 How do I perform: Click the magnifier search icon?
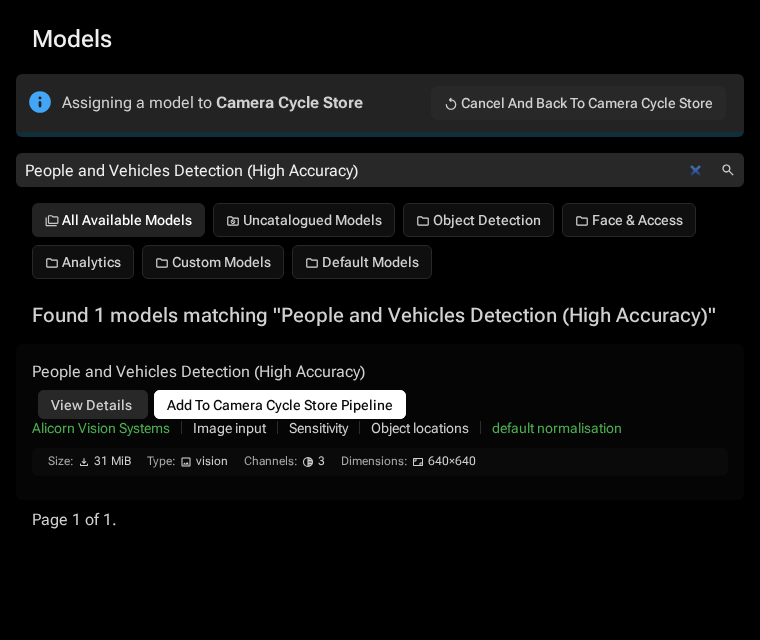(x=728, y=170)
